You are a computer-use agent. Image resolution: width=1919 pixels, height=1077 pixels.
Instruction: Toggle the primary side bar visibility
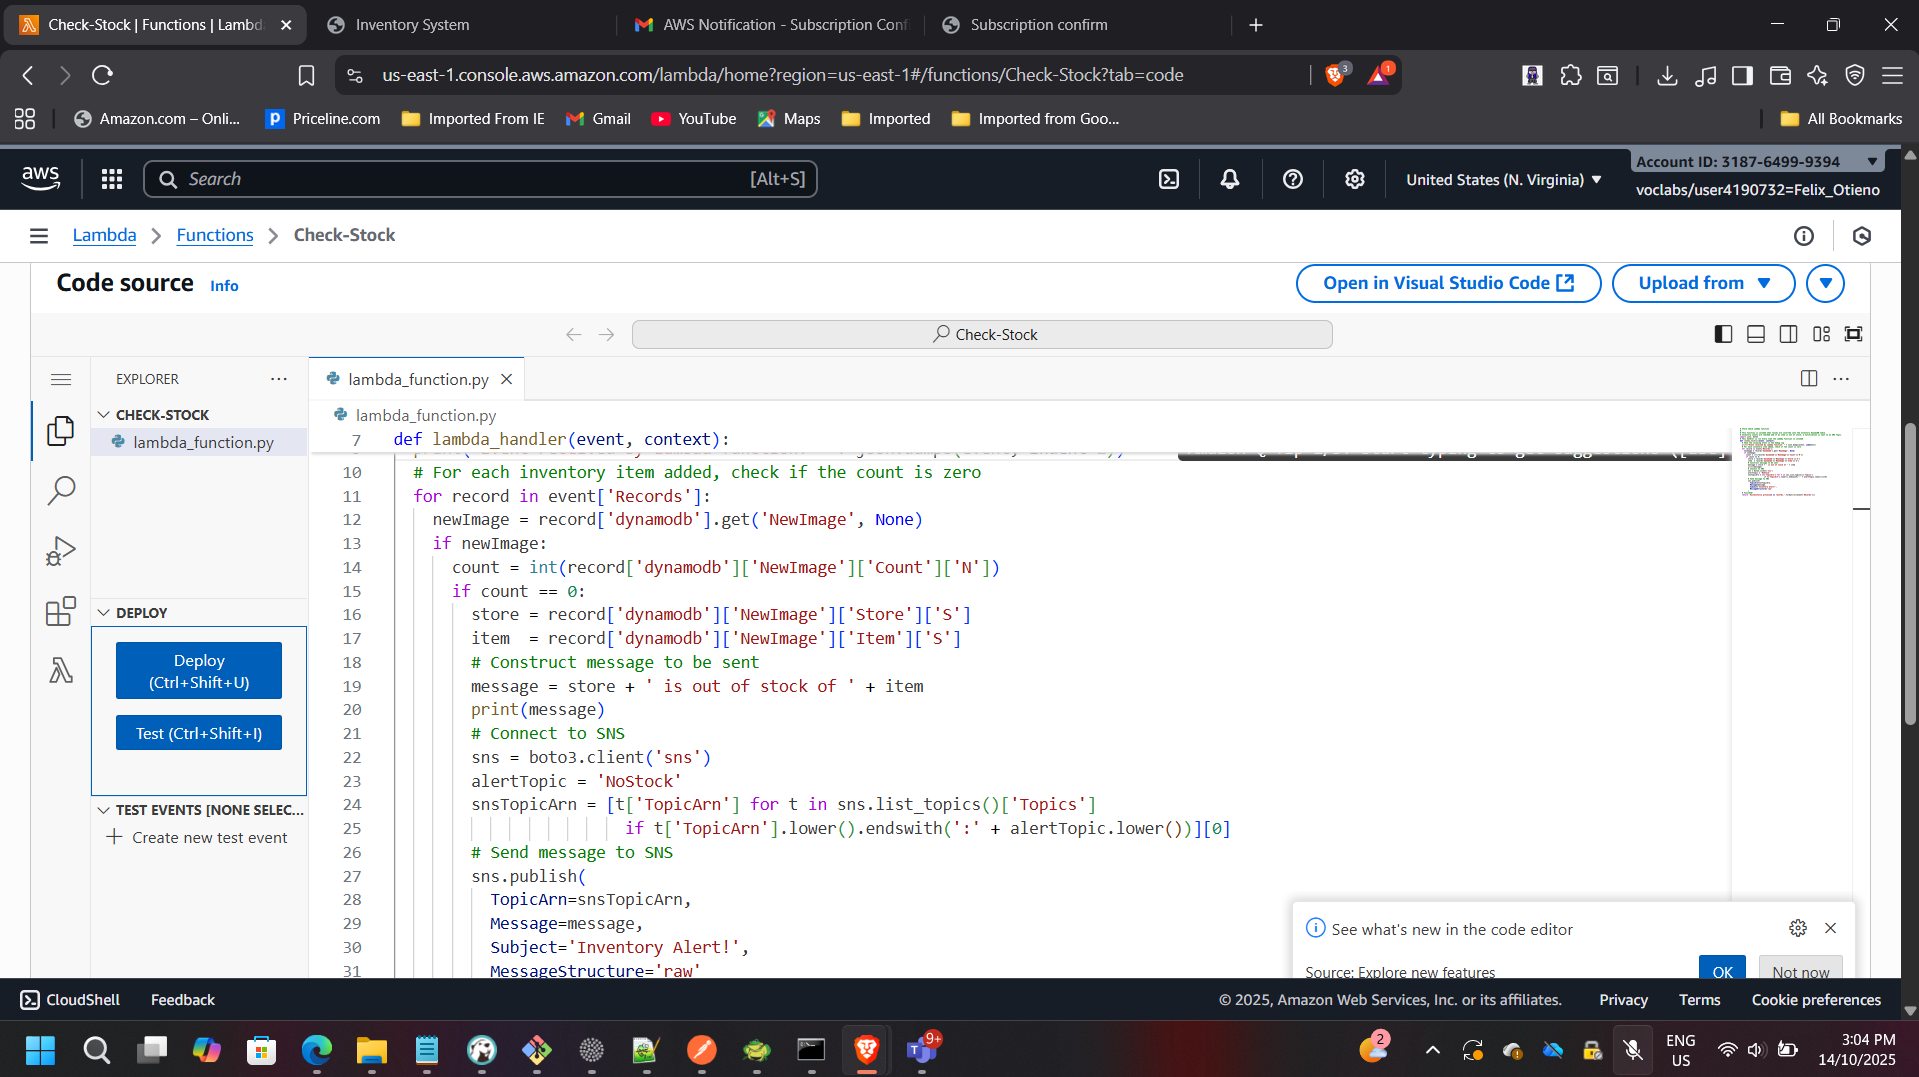click(x=1723, y=334)
